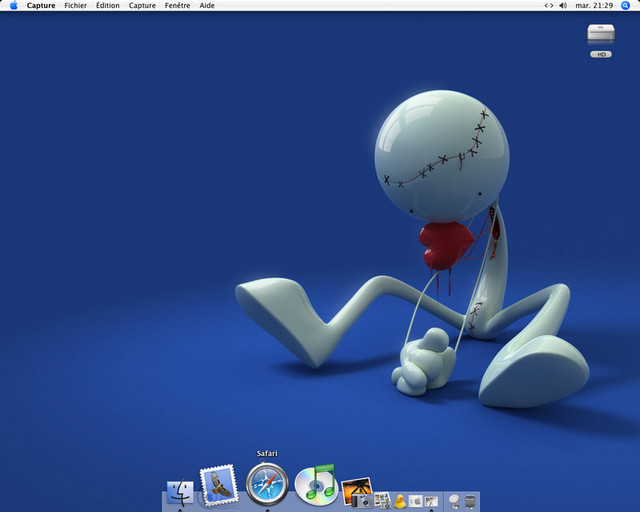Open Image Capture photo stack icon
The image size is (640, 512).
tap(382, 501)
